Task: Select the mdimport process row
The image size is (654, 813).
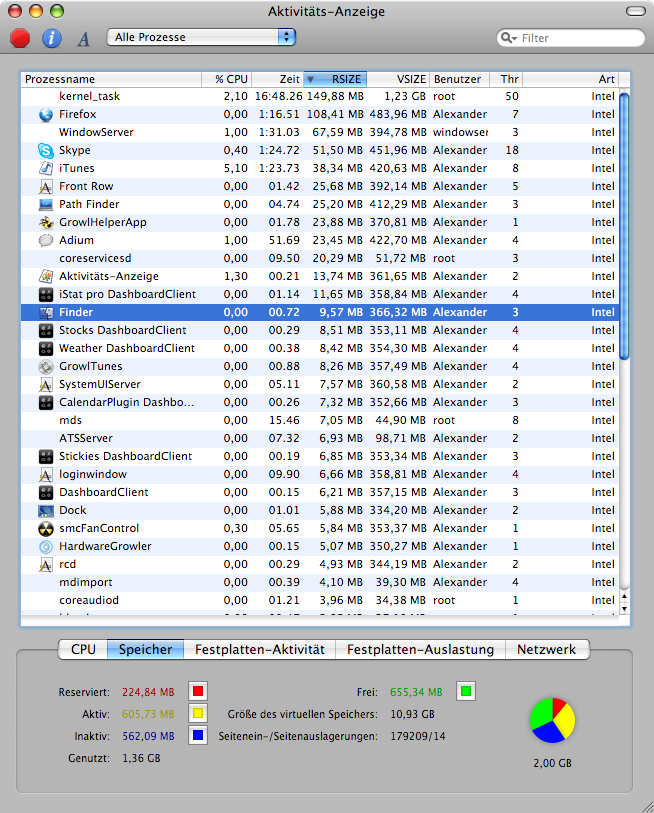Action: coord(320,582)
